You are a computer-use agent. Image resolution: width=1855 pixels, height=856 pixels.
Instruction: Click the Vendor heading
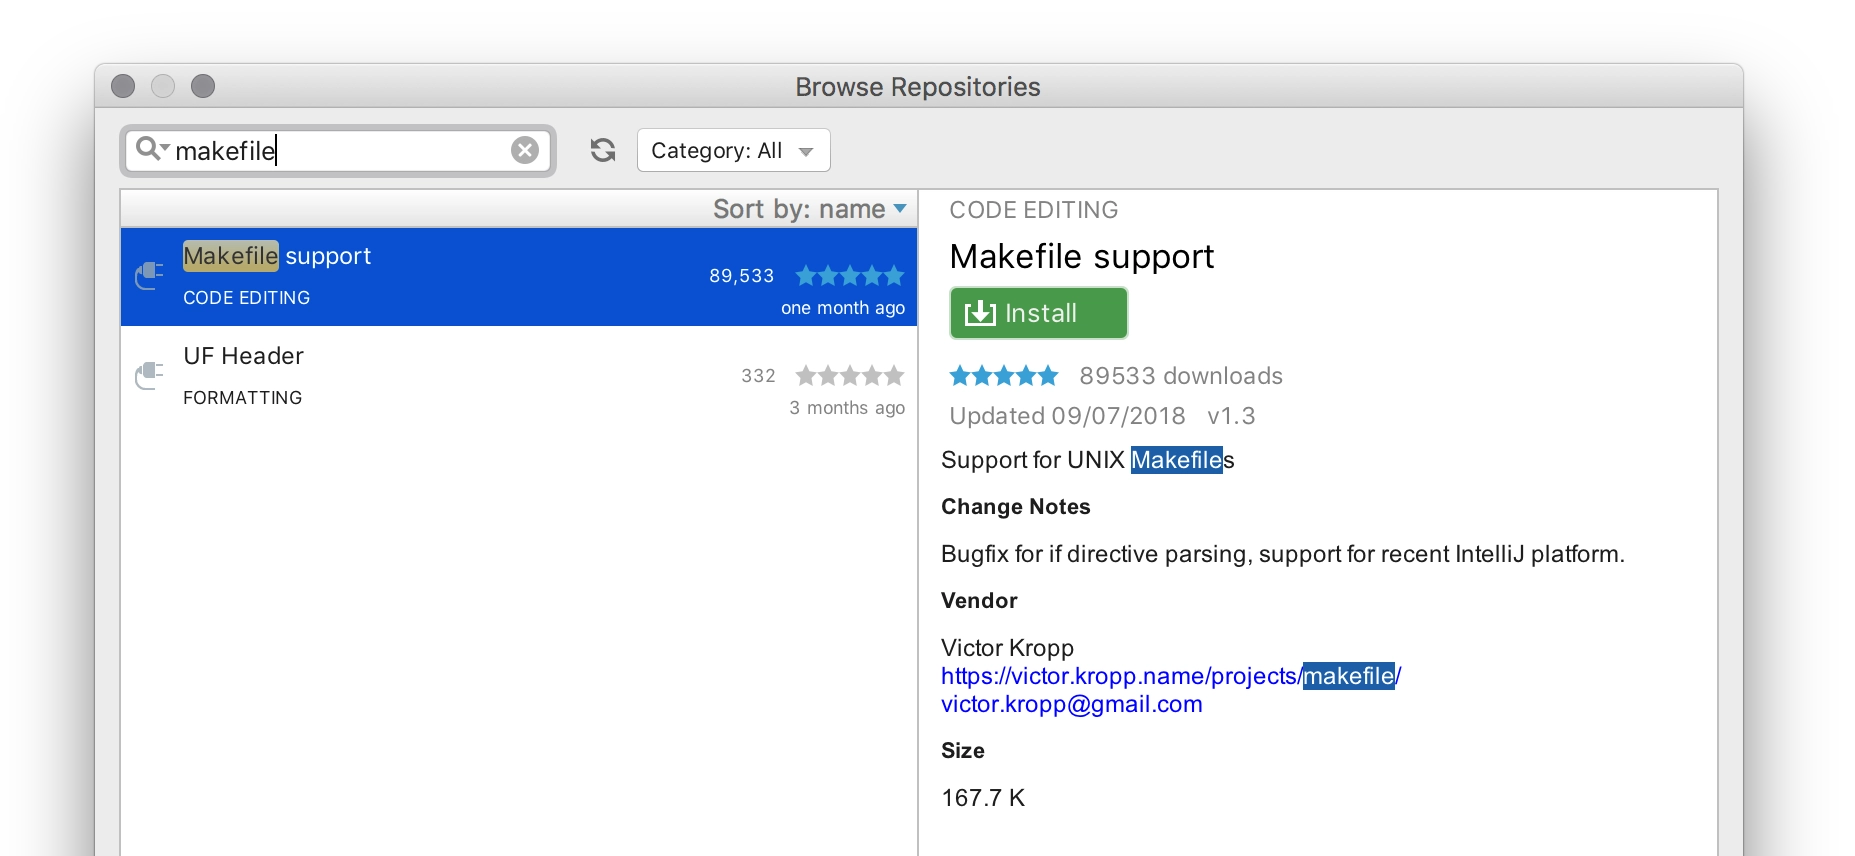[979, 601]
